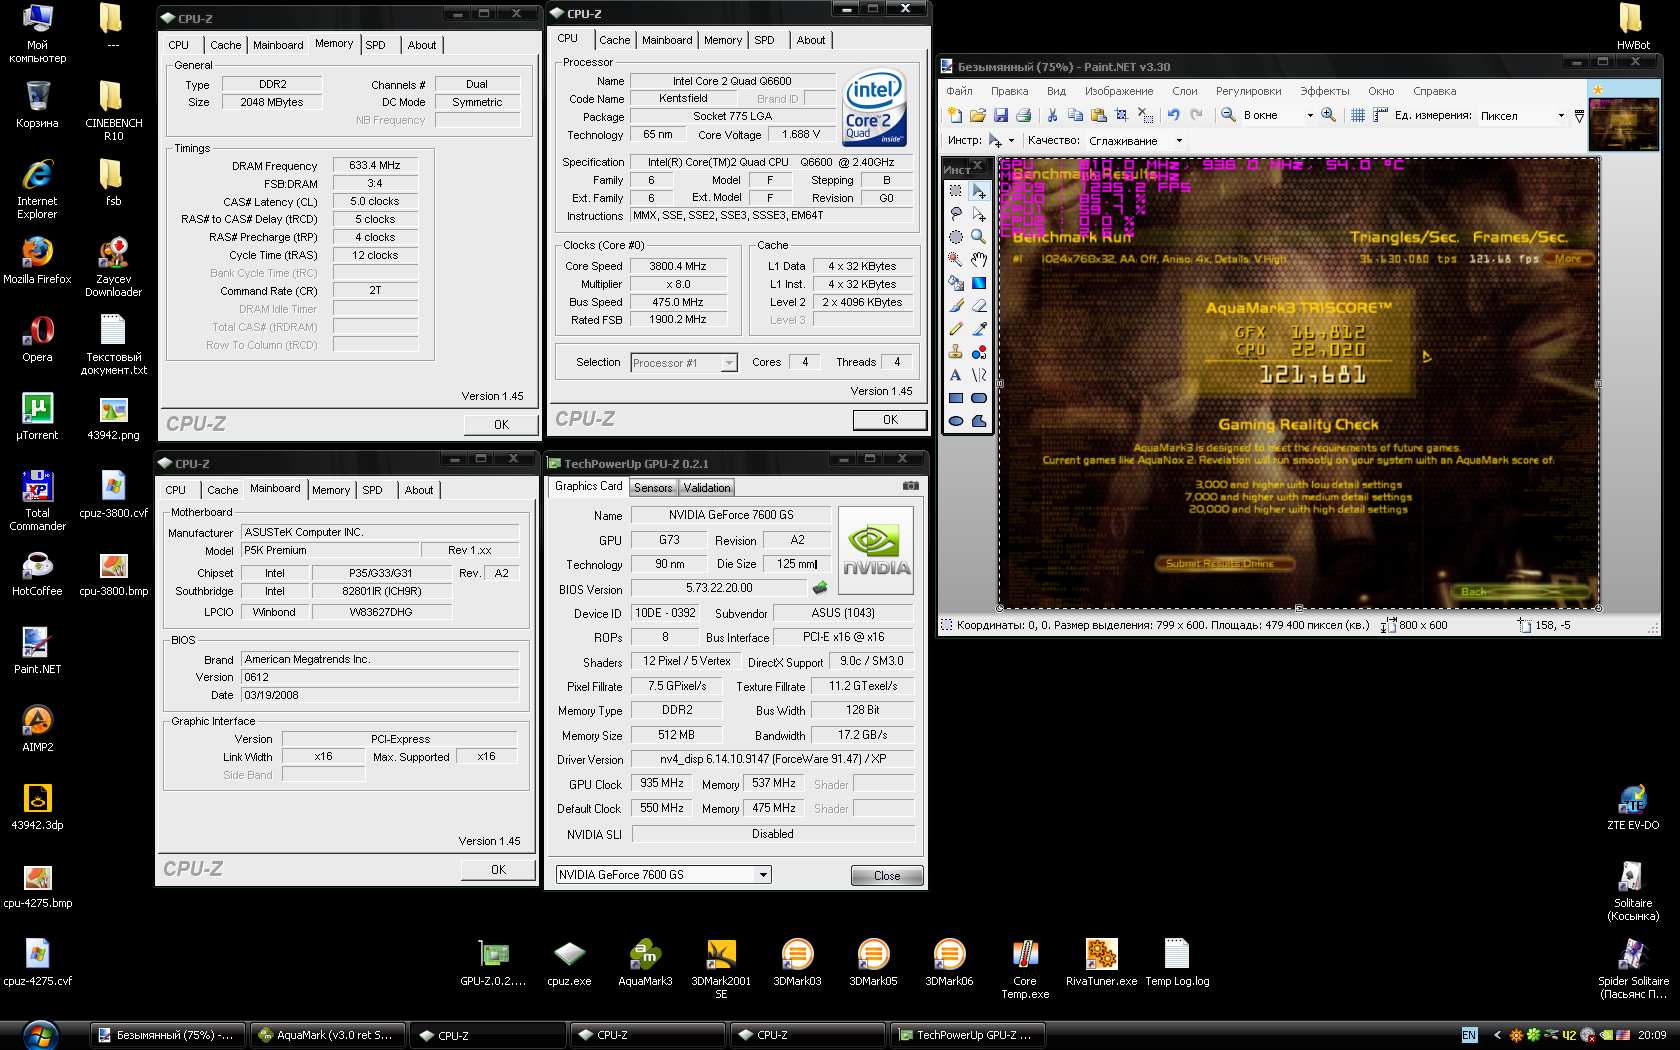Click BIOS save icon in GPU-Z

[x=820, y=588]
